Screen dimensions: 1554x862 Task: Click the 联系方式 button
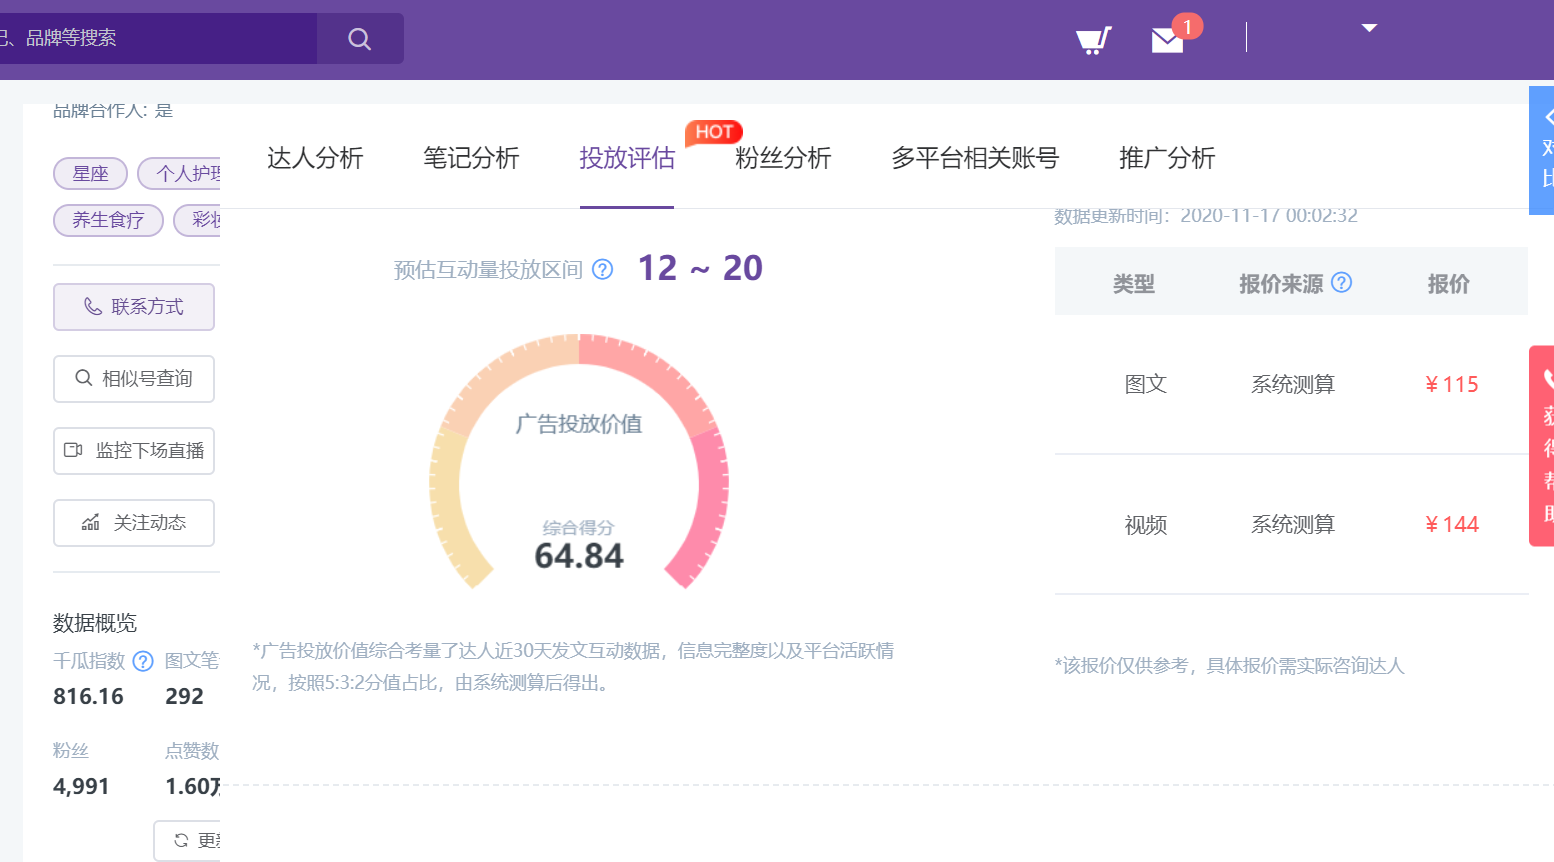(134, 307)
